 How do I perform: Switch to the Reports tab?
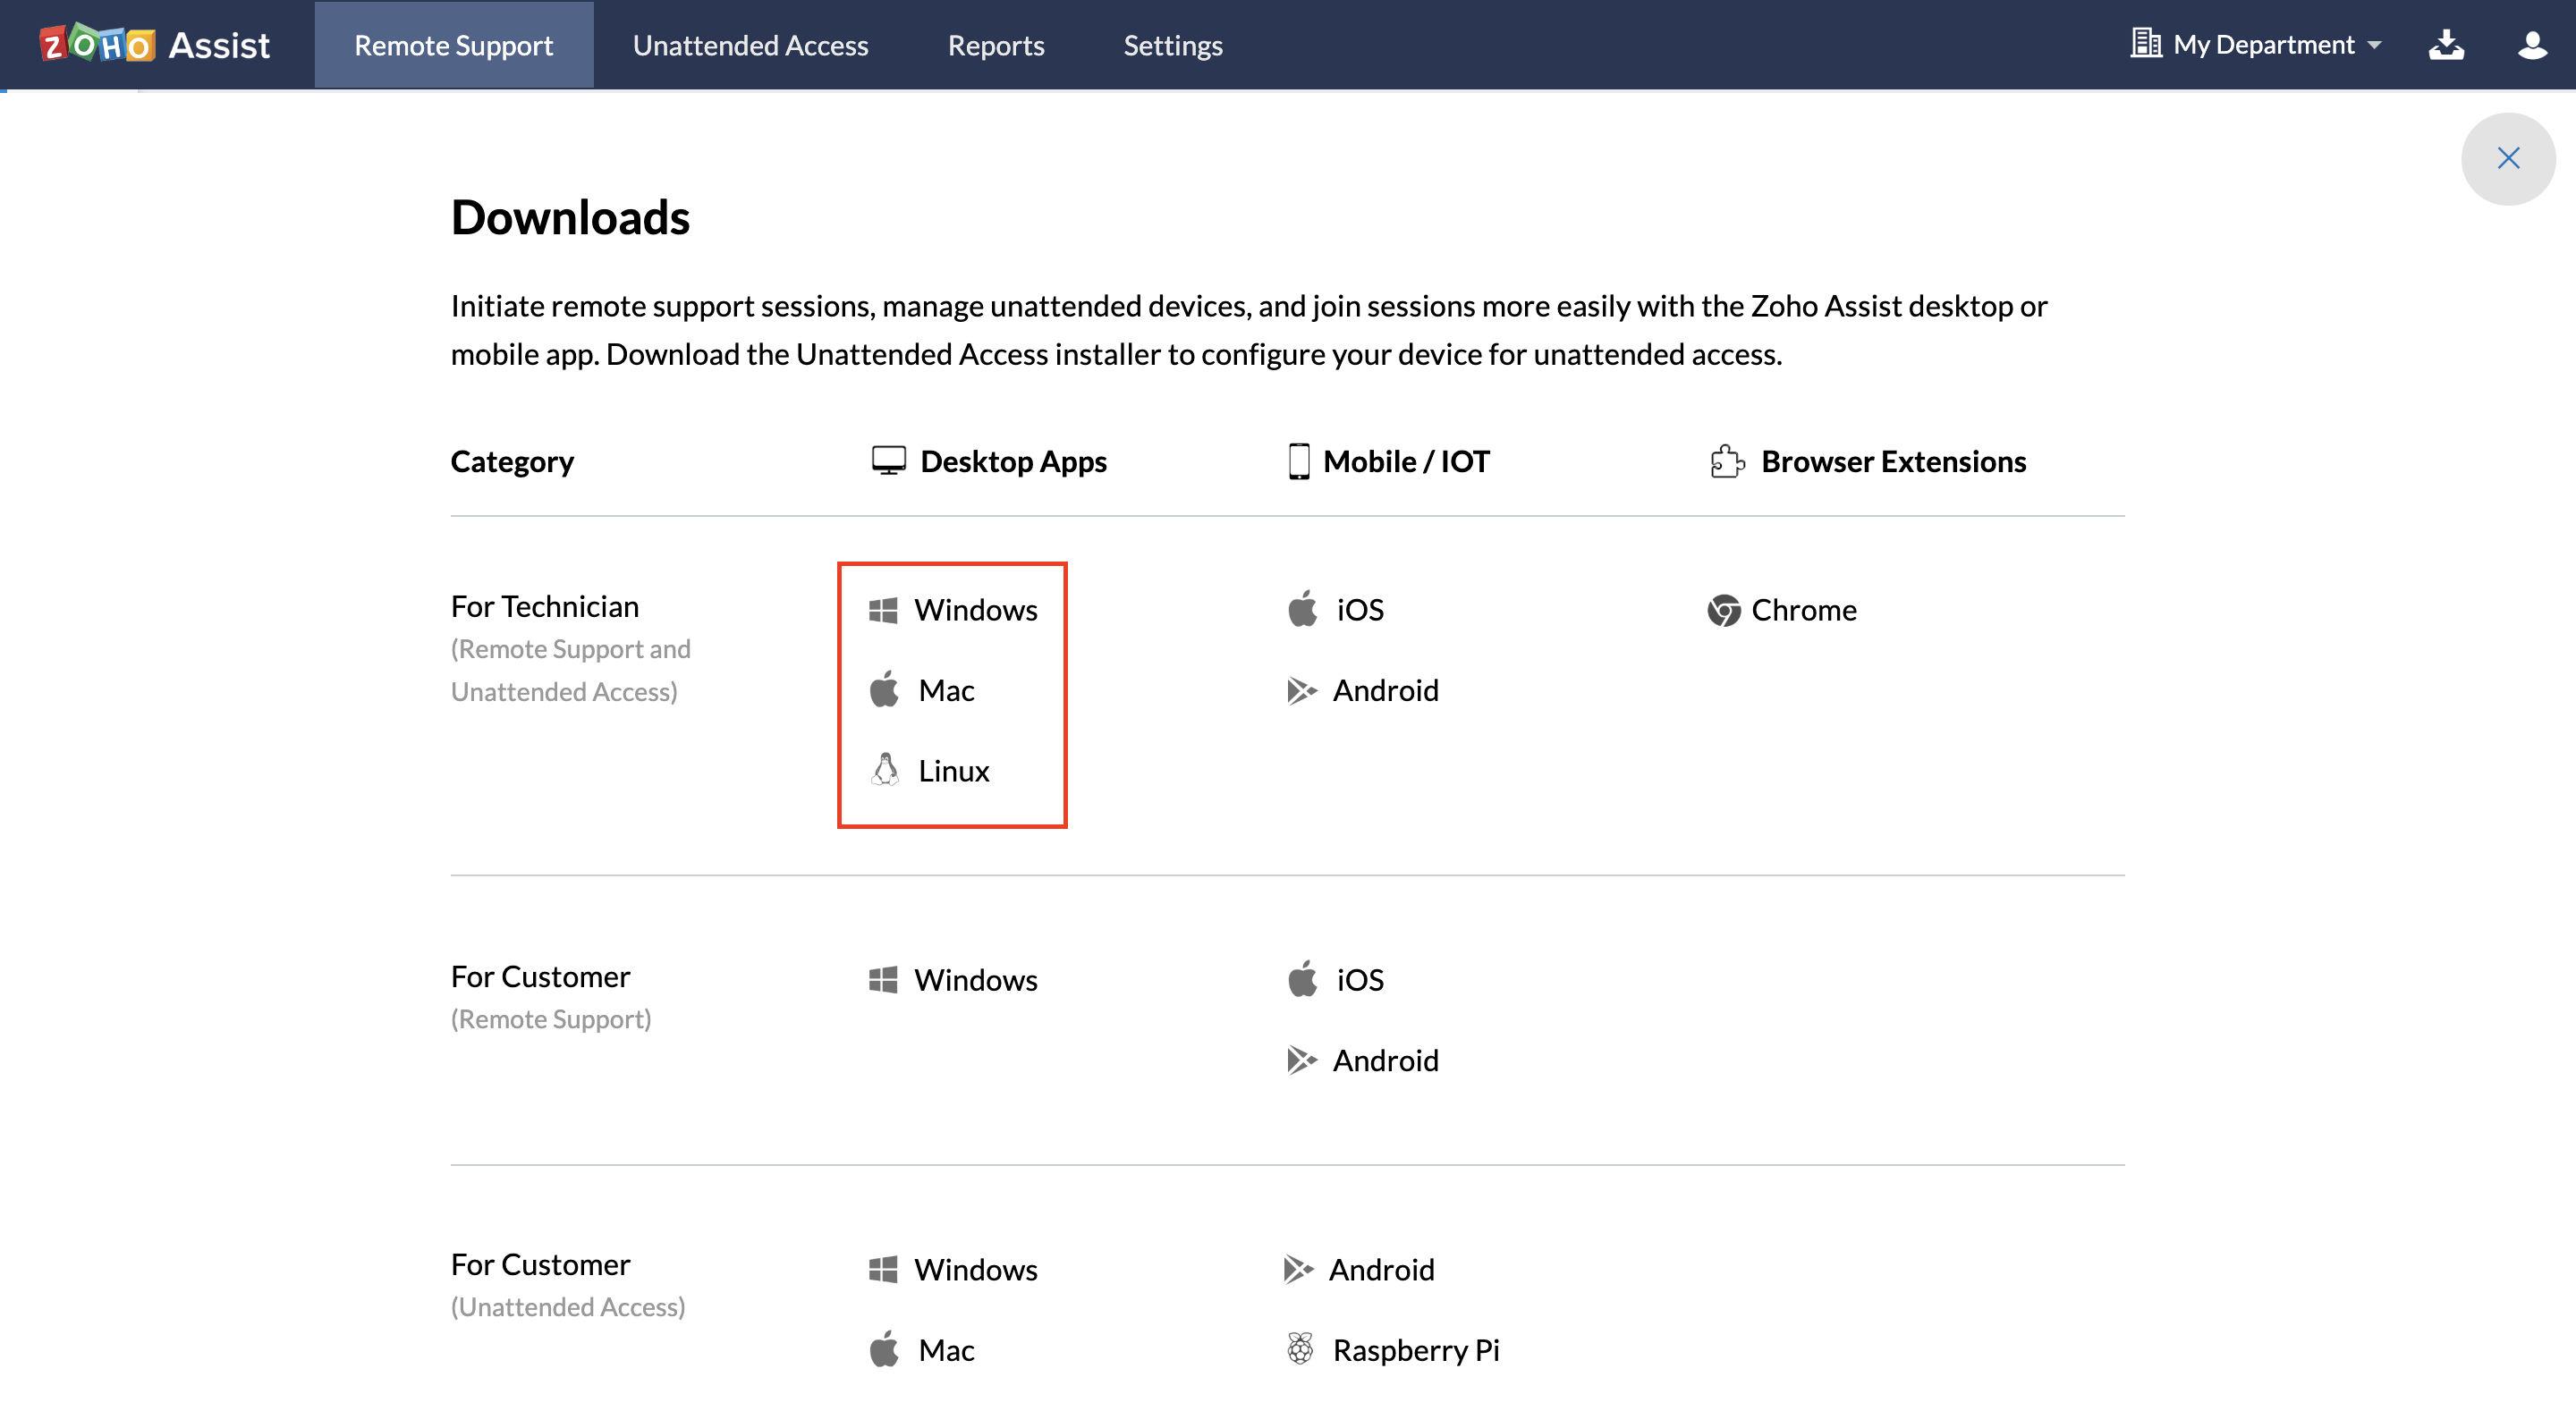[x=995, y=45]
